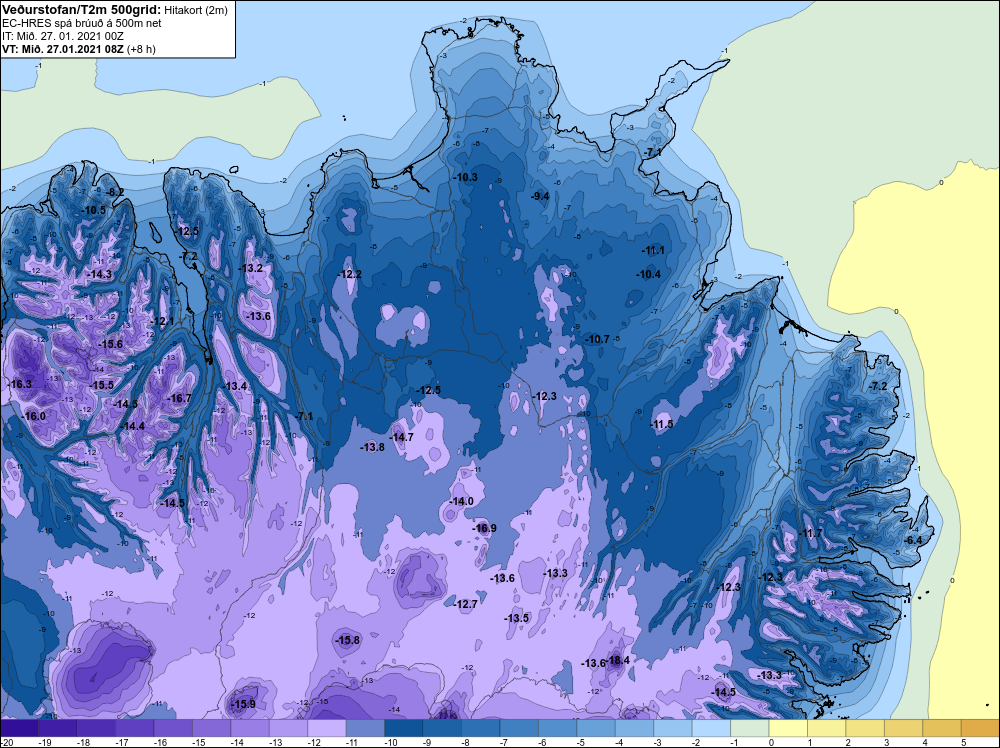Click the map temperature value -10.4
Viewport: 1000px width, 748px height.
[649, 274]
